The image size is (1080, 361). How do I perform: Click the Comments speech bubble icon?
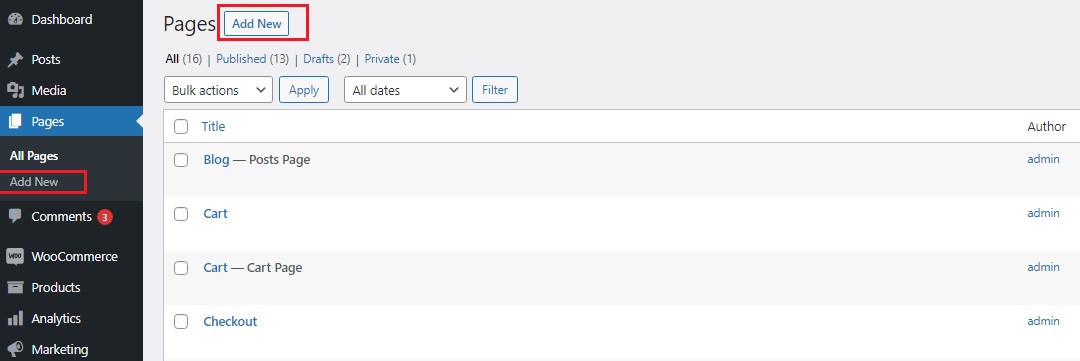point(15,216)
